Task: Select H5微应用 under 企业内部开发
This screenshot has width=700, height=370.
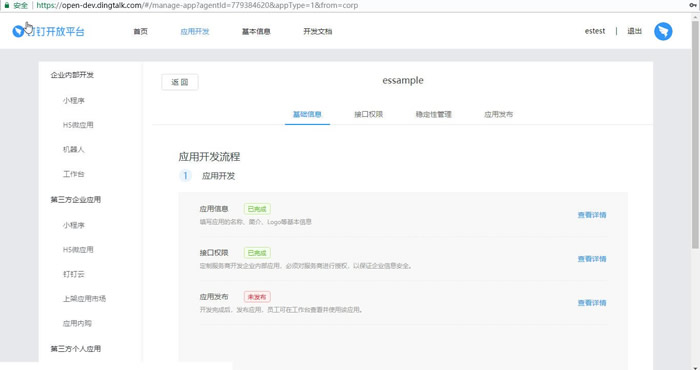Action: pyautogui.click(x=78, y=125)
